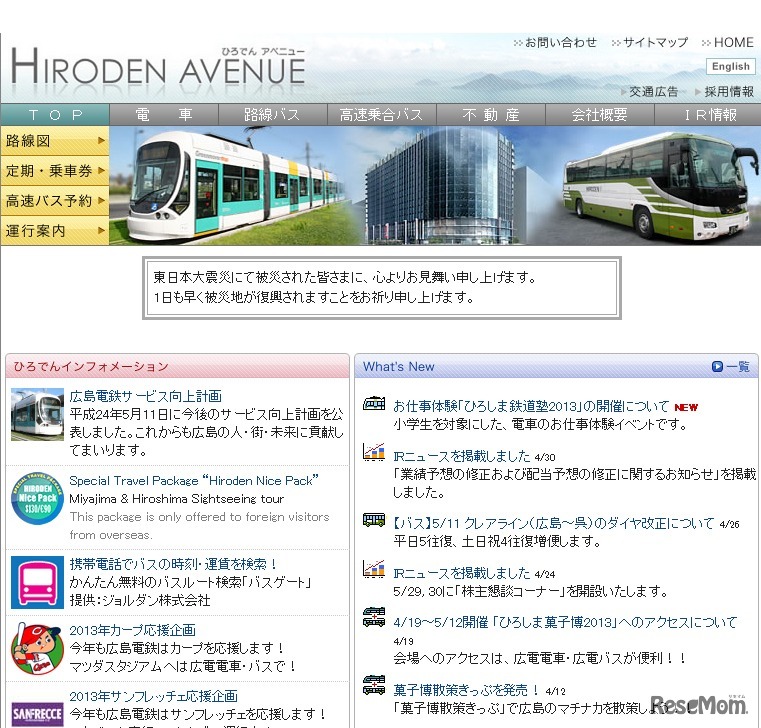
Task: Open the 高速バス予約 side menu item
Action: [55, 201]
